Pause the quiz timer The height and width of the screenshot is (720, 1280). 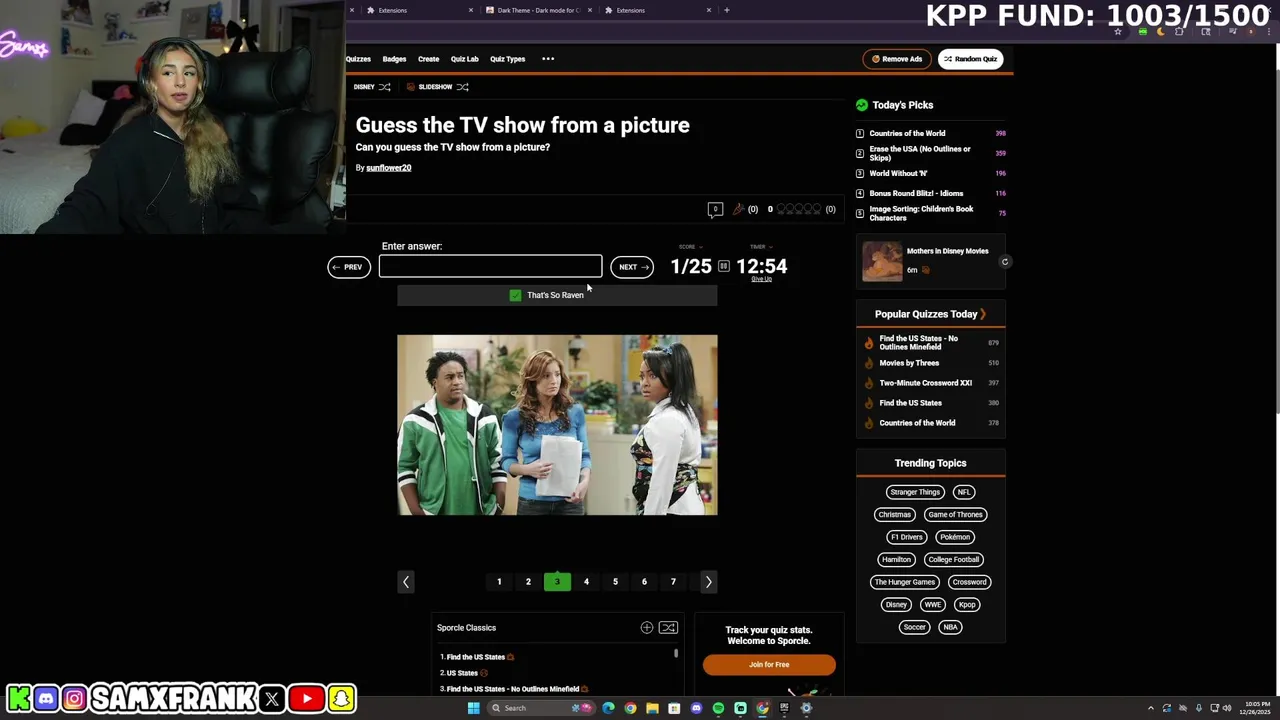723,266
